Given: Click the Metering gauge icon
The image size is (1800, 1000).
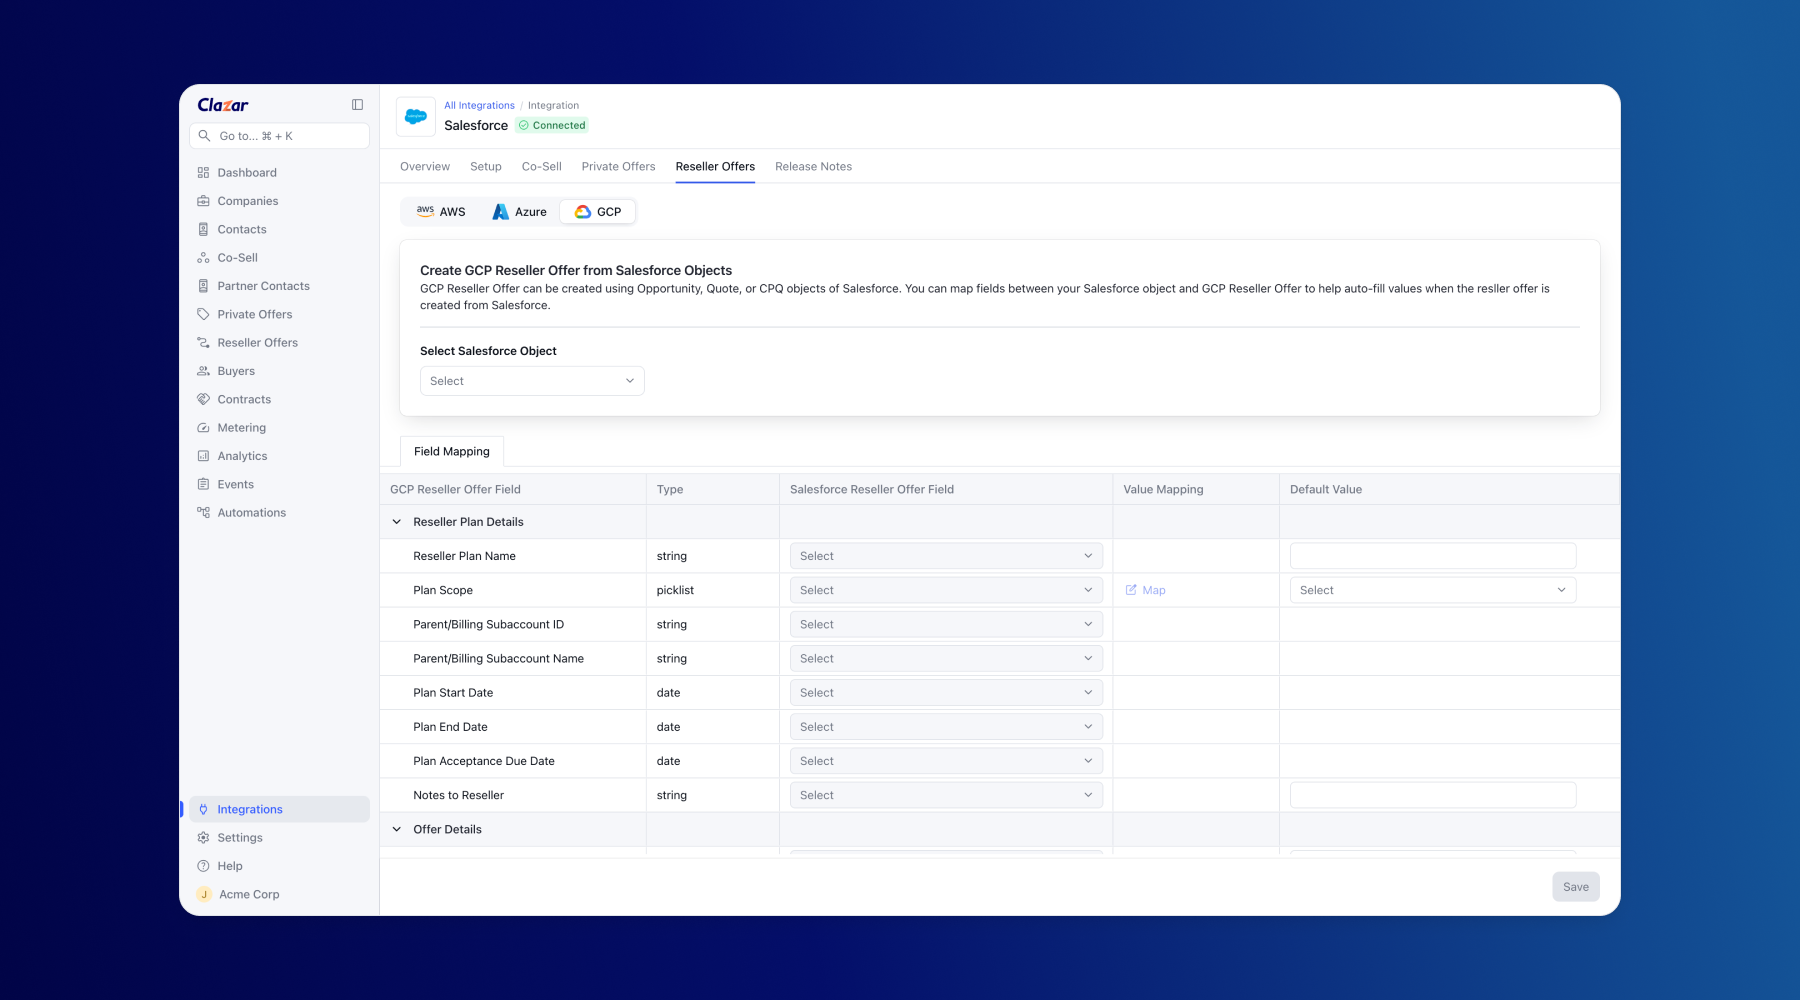Looking at the screenshot, I should pyautogui.click(x=203, y=428).
